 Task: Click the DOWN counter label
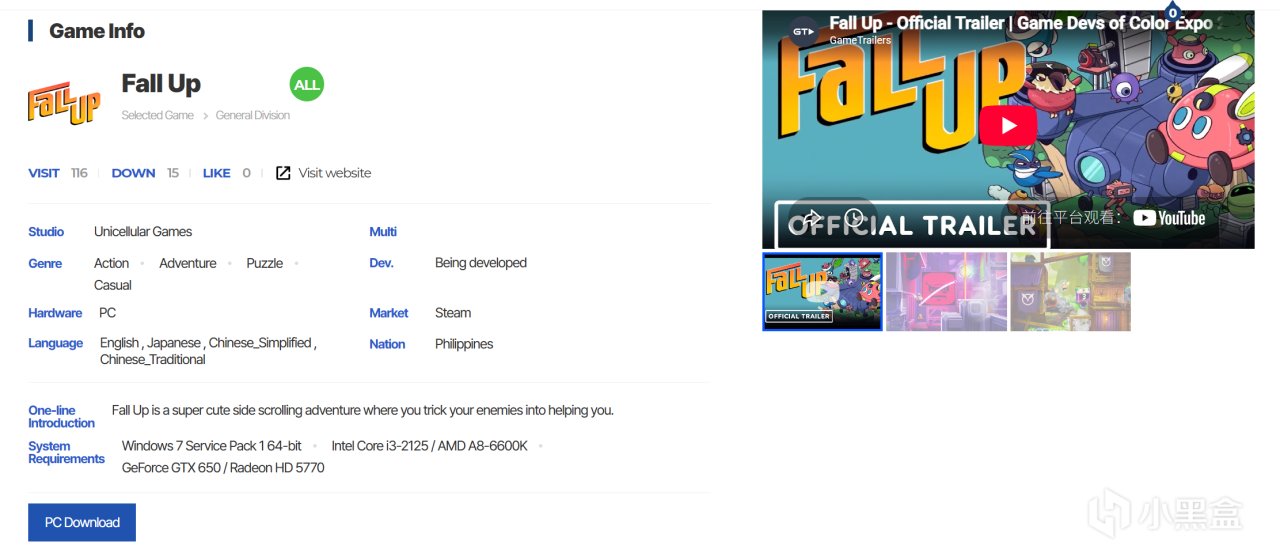[133, 173]
